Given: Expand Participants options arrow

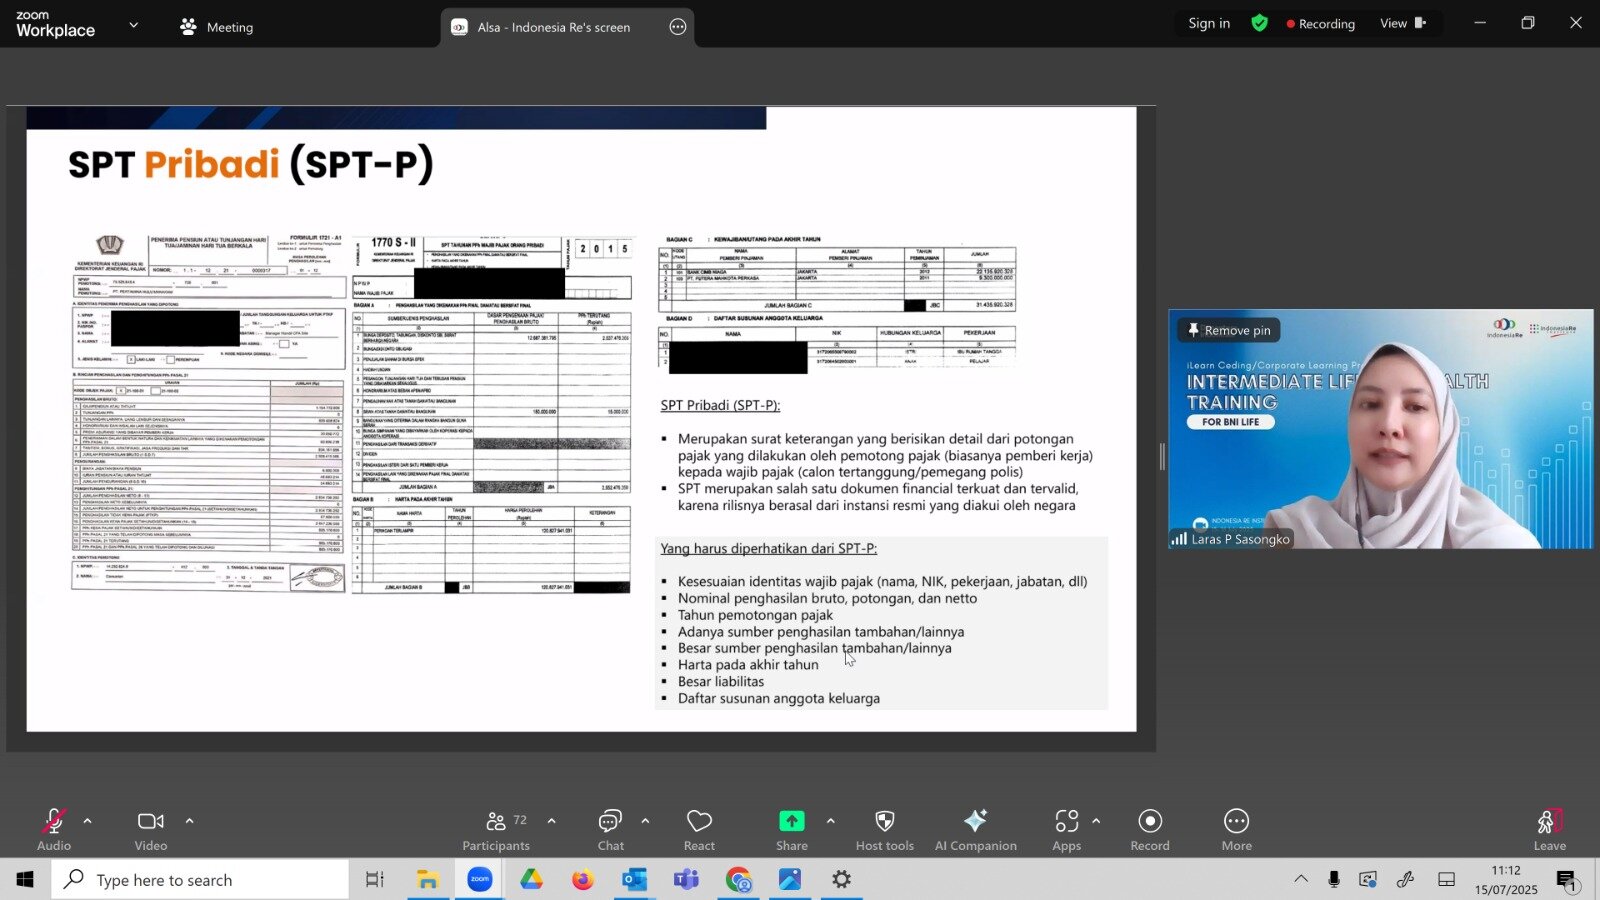Looking at the screenshot, I should click(551, 821).
